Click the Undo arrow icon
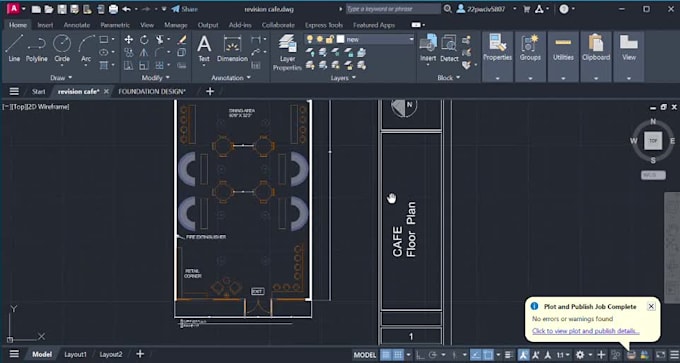The height and width of the screenshot is (363, 680). [x=126, y=9]
